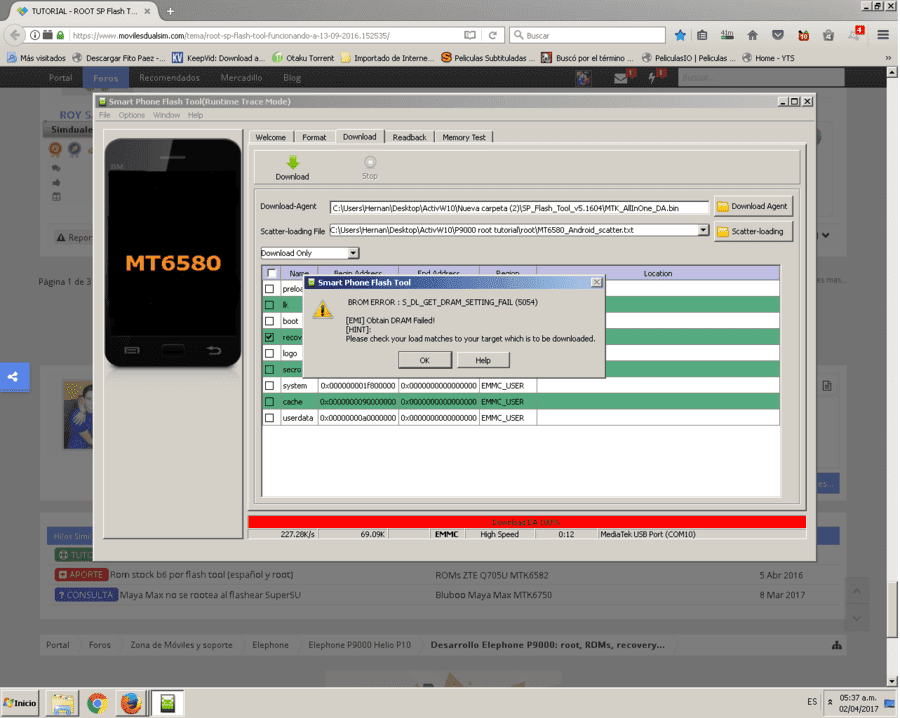
Task: Open the Window menu in Flash Tool
Action: 166,115
